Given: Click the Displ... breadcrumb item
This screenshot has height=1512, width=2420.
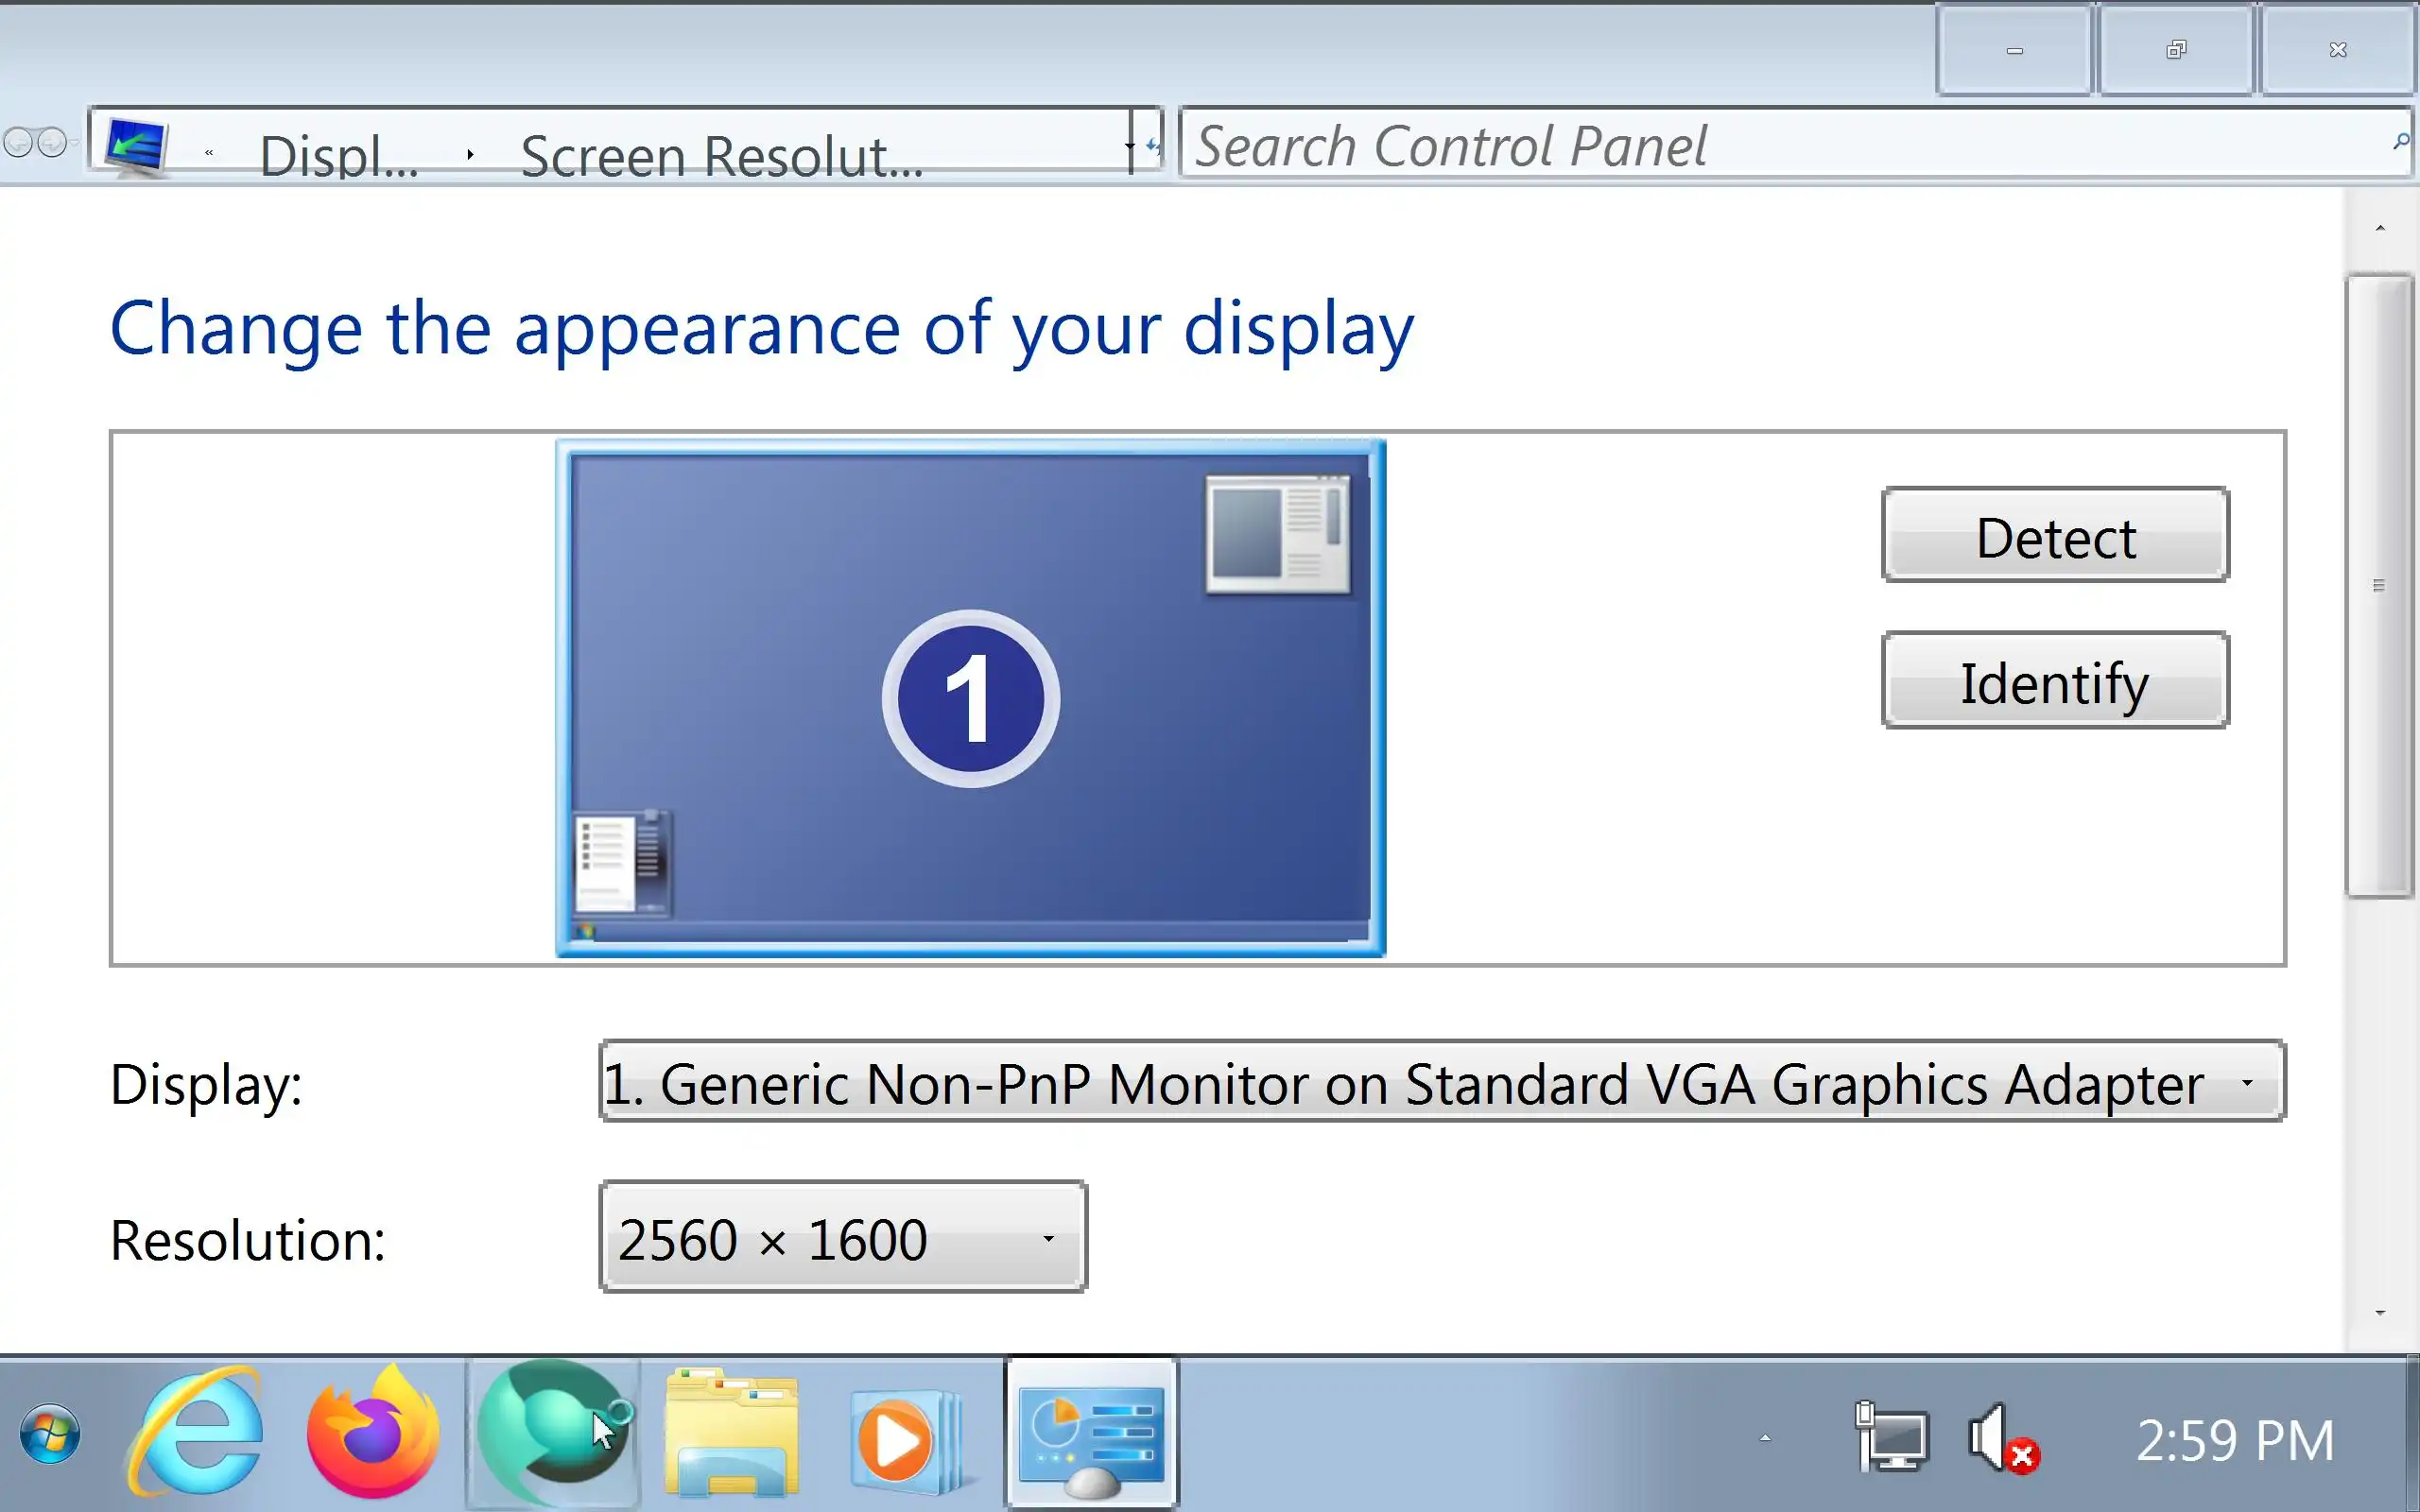Looking at the screenshot, I should tap(338, 157).
